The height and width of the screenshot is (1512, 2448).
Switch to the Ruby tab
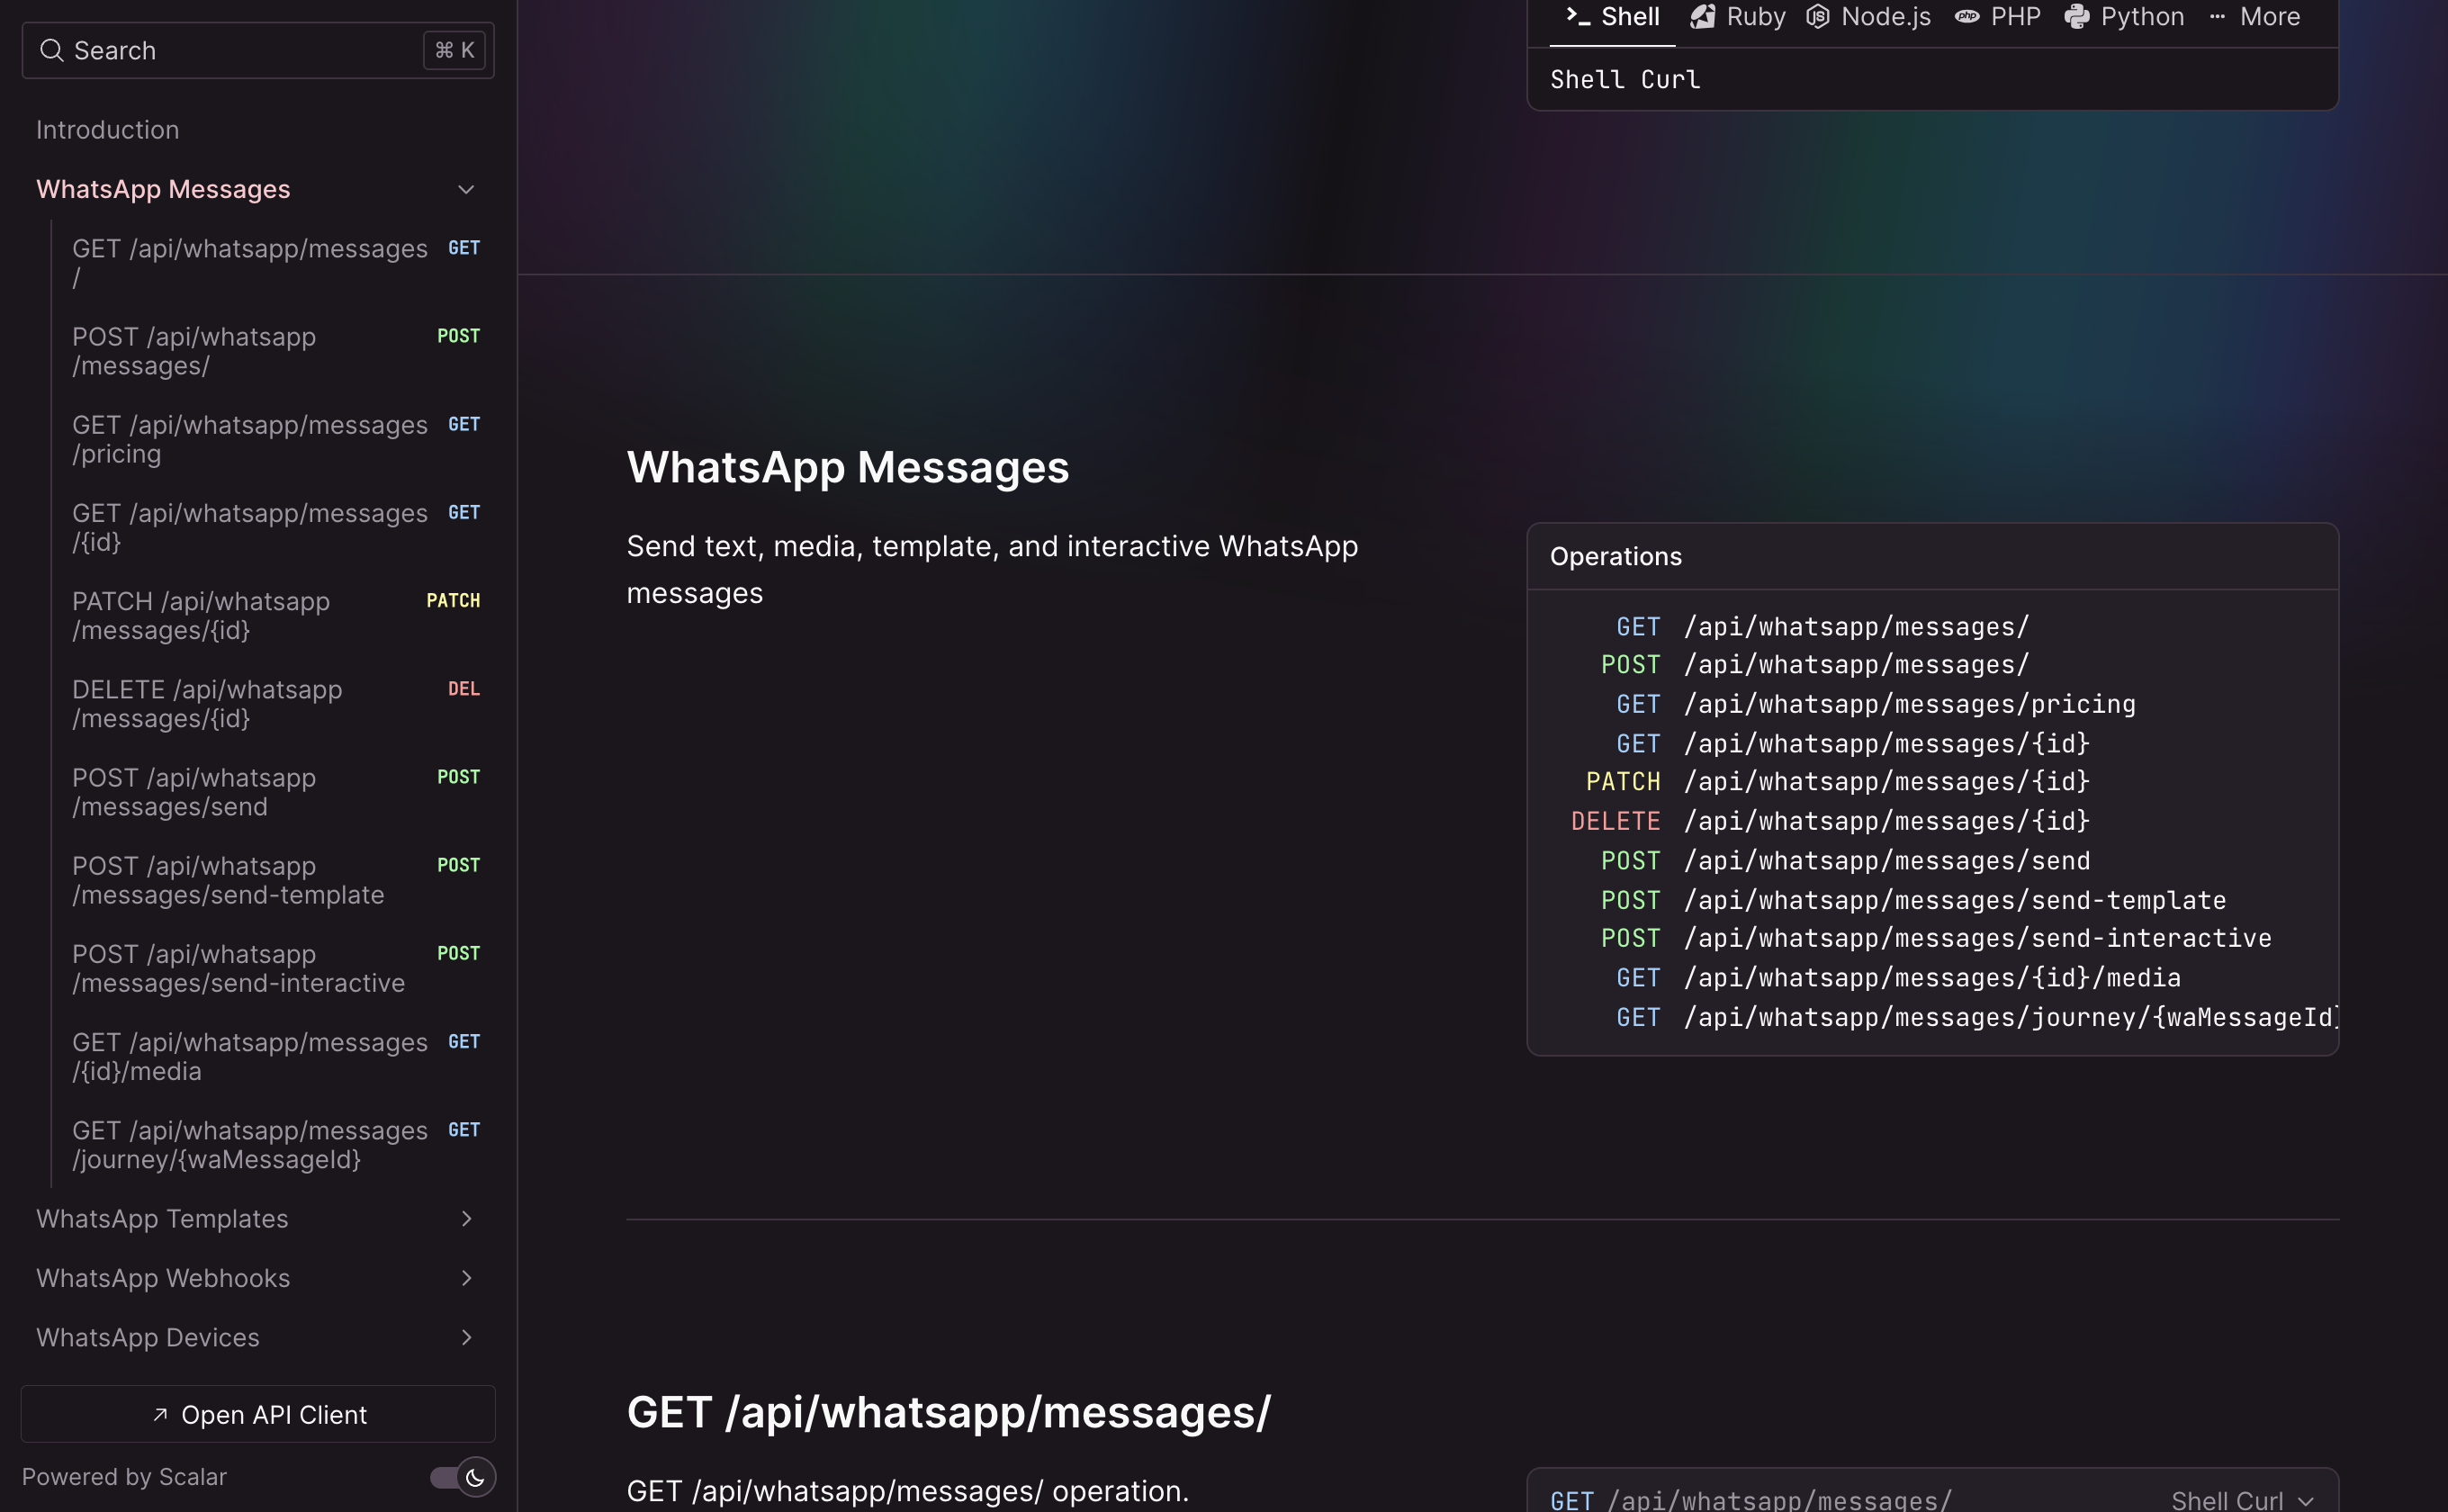(1738, 17)
